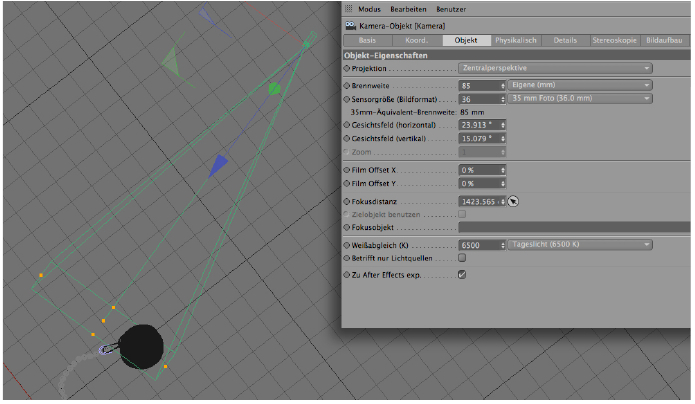Screen dimensions: 695x404
Task: Open the 35 mm Foto sensor preset dropdown
Action: pos(580,99)
